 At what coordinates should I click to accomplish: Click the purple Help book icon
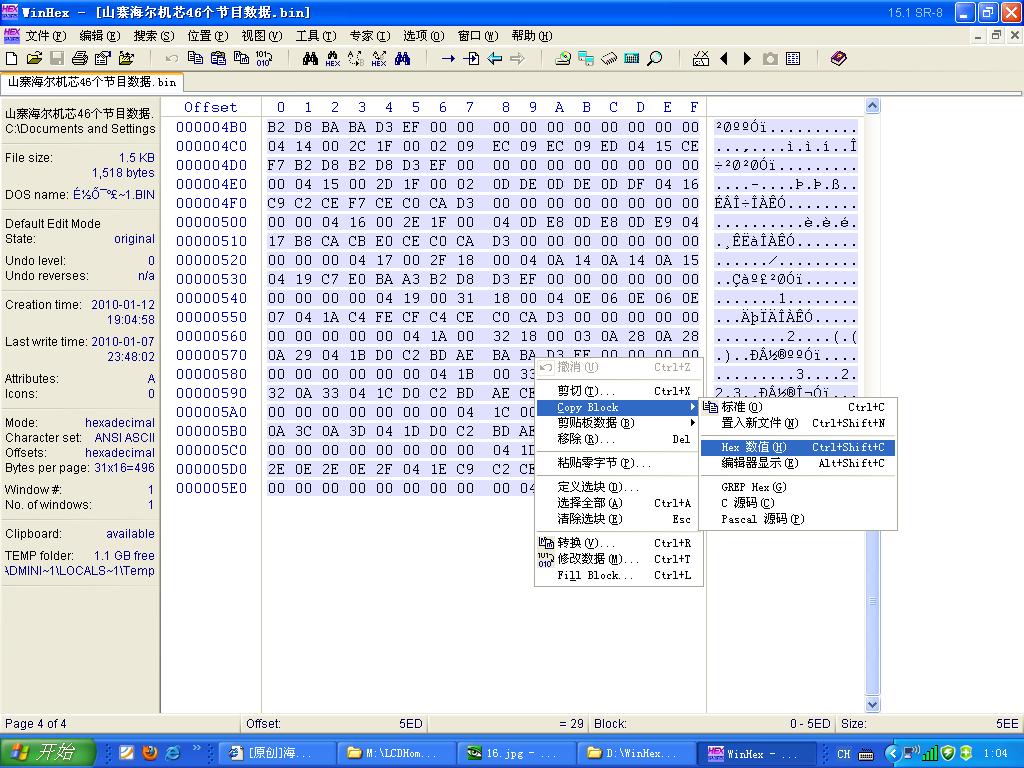pos(839,59)
